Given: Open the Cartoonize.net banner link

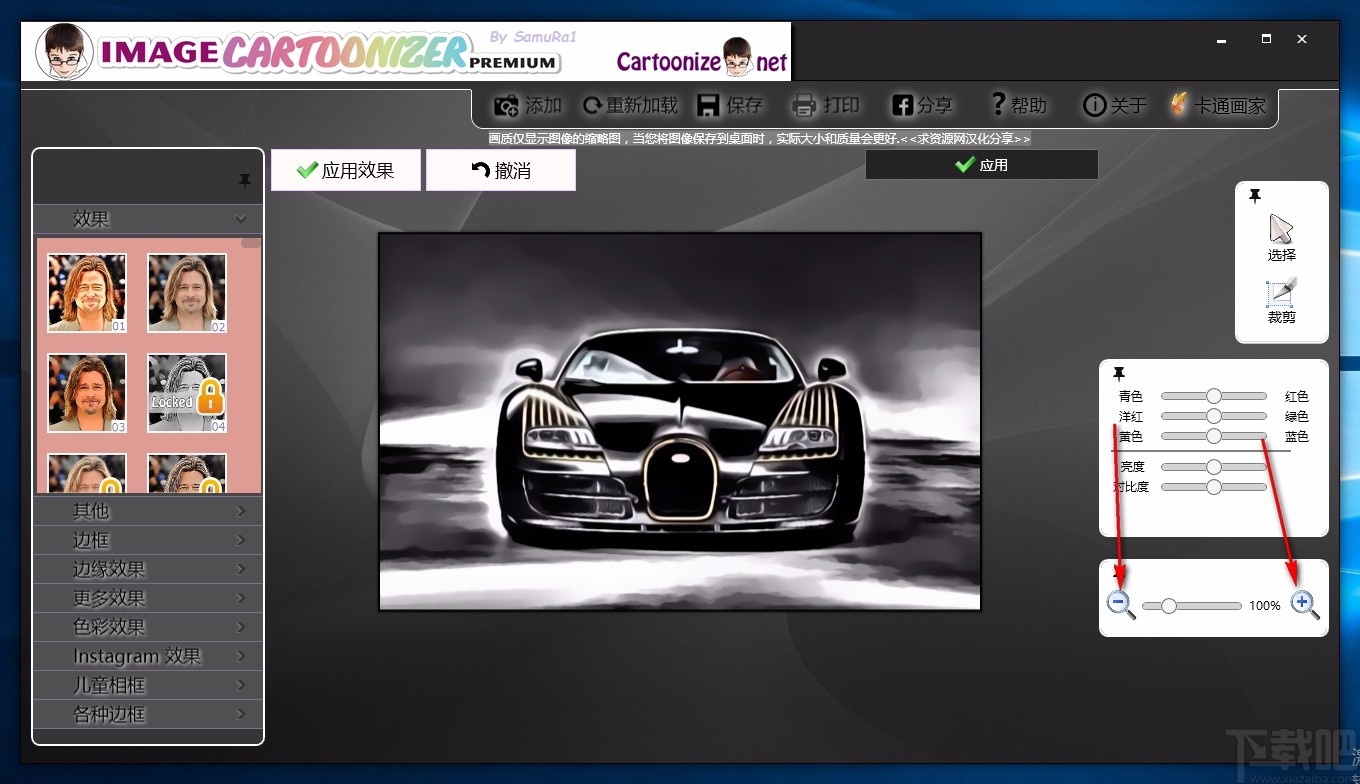Looking at the screenshot, I should 702,58.
